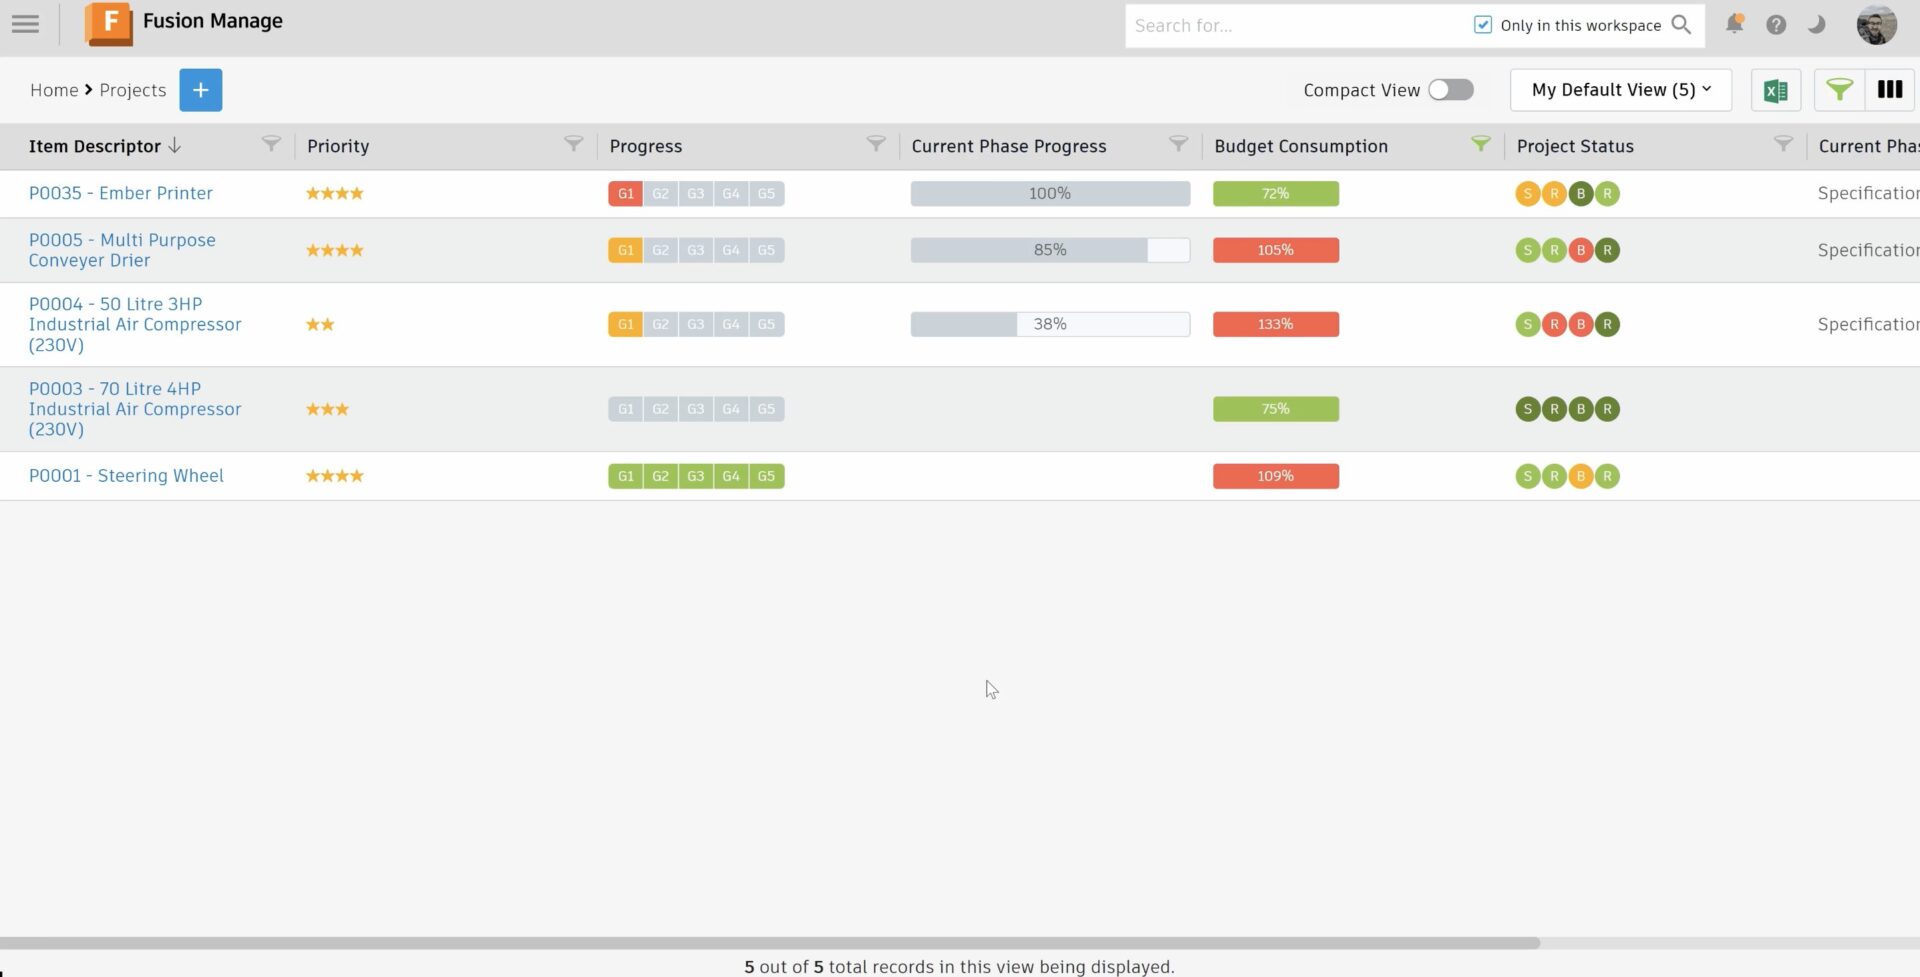Select the Projects breadcrumb
Image resolution: width=1920 pixels, height=977 pixels.
(133, 89)
